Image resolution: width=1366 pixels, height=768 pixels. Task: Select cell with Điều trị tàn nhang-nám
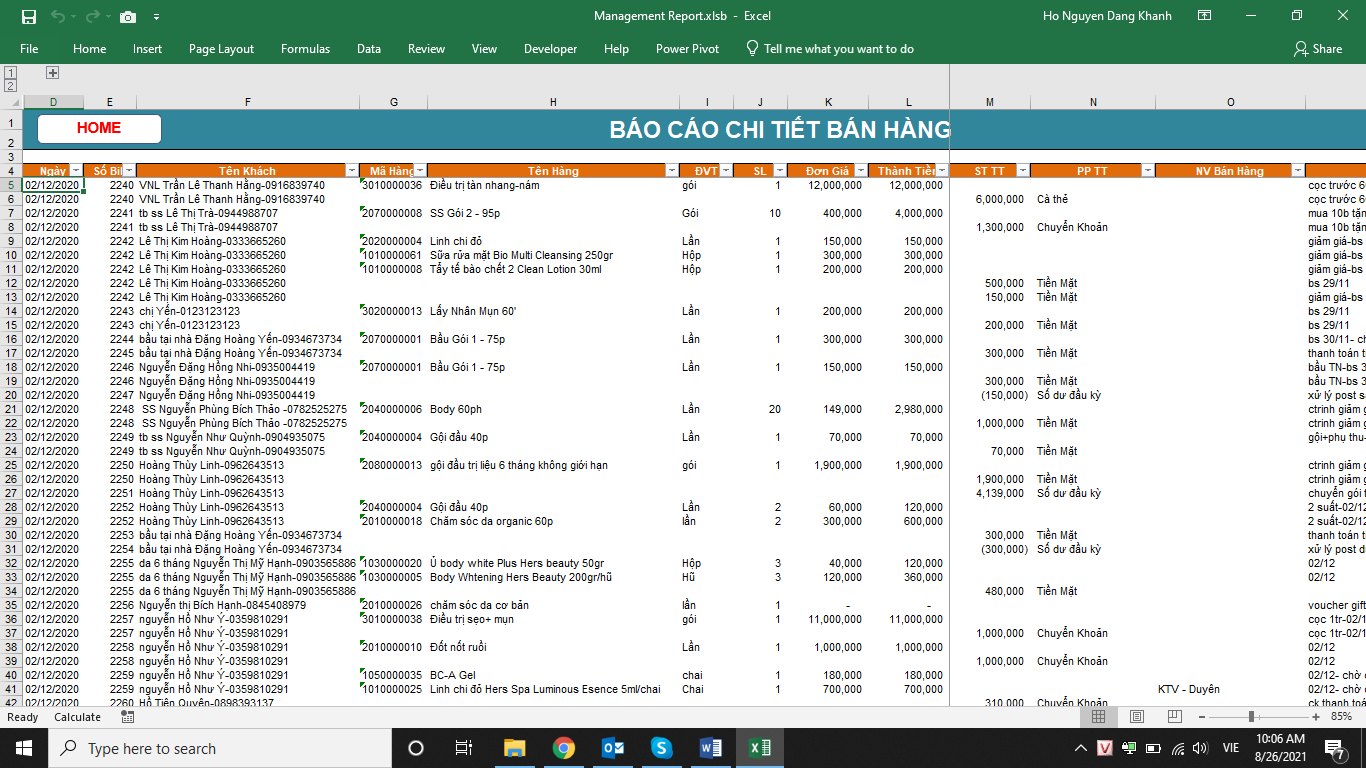point(553,185)
